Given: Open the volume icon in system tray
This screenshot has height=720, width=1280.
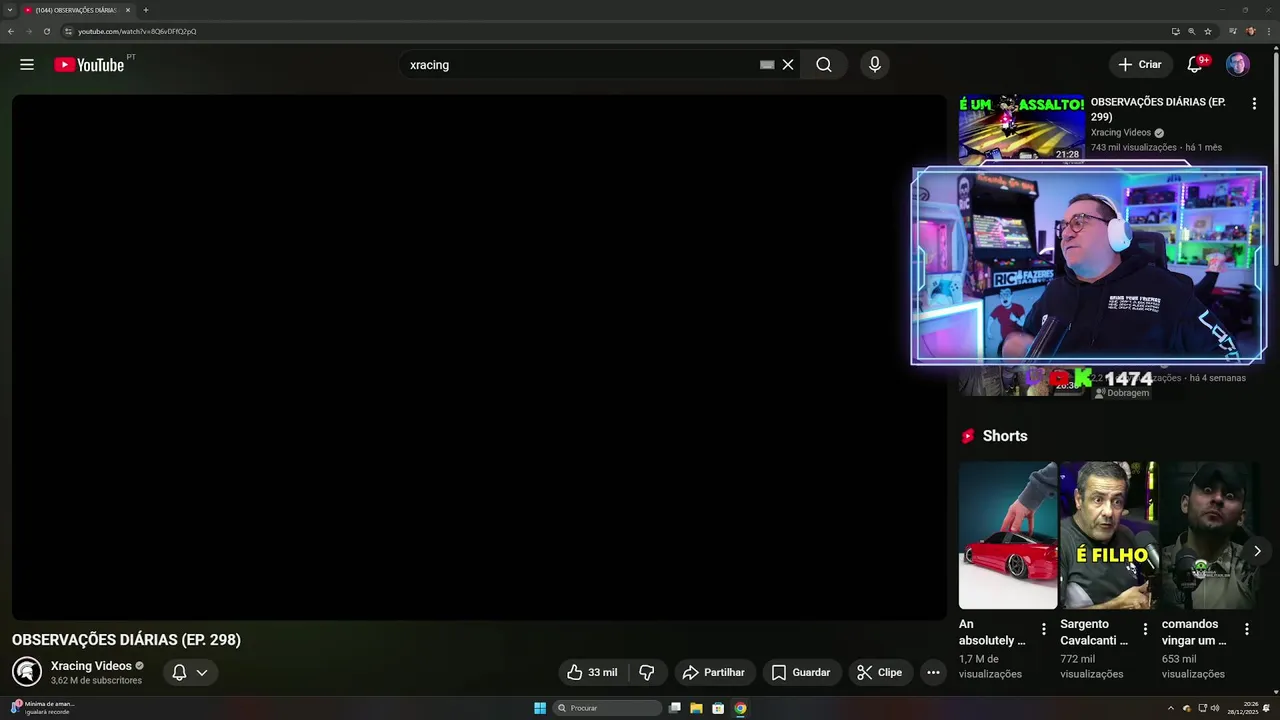Looking at the screenshot, I should pos(1215,708).
